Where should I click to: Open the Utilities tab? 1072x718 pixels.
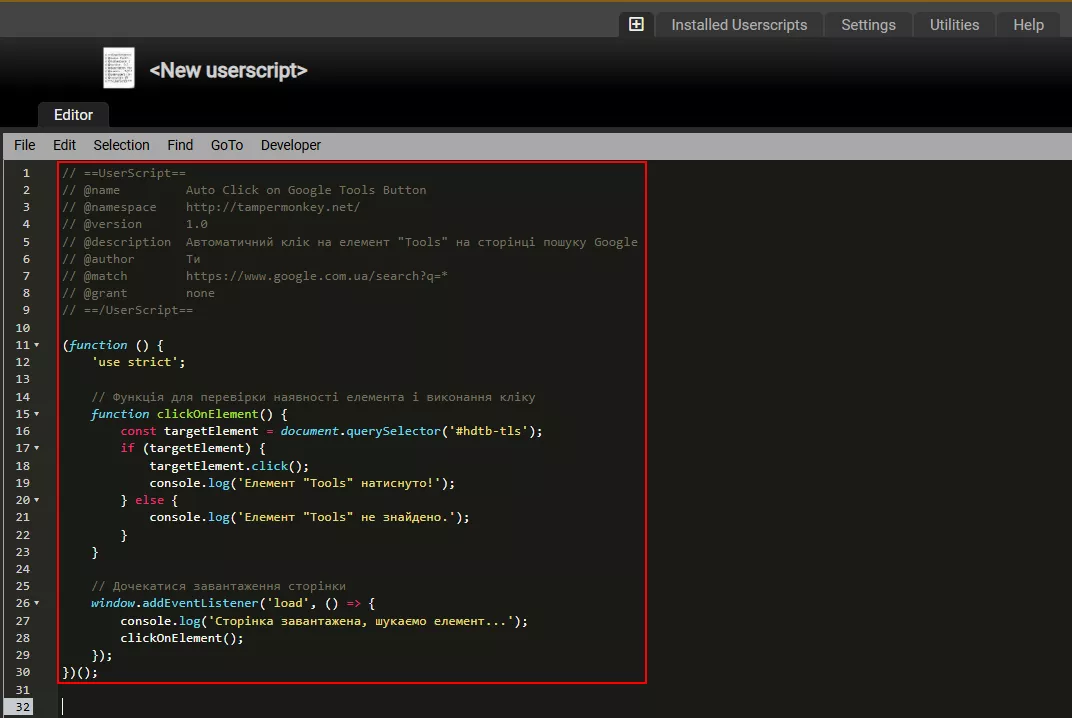[x=954, y=25]
